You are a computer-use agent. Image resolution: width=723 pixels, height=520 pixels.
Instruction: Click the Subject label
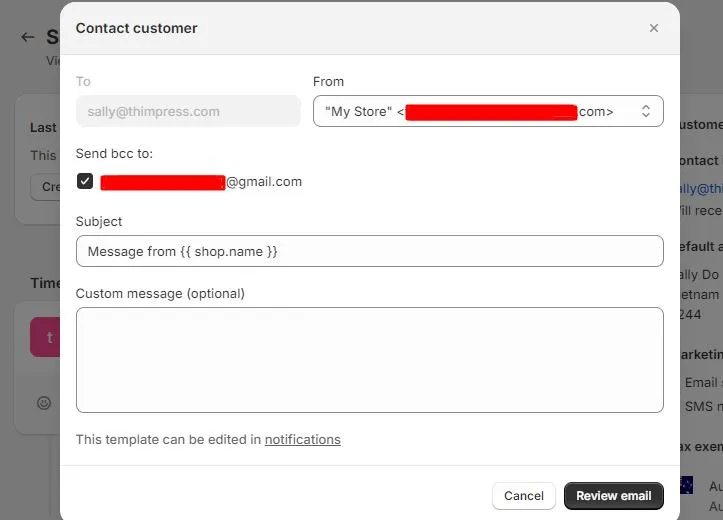(99, 222)
